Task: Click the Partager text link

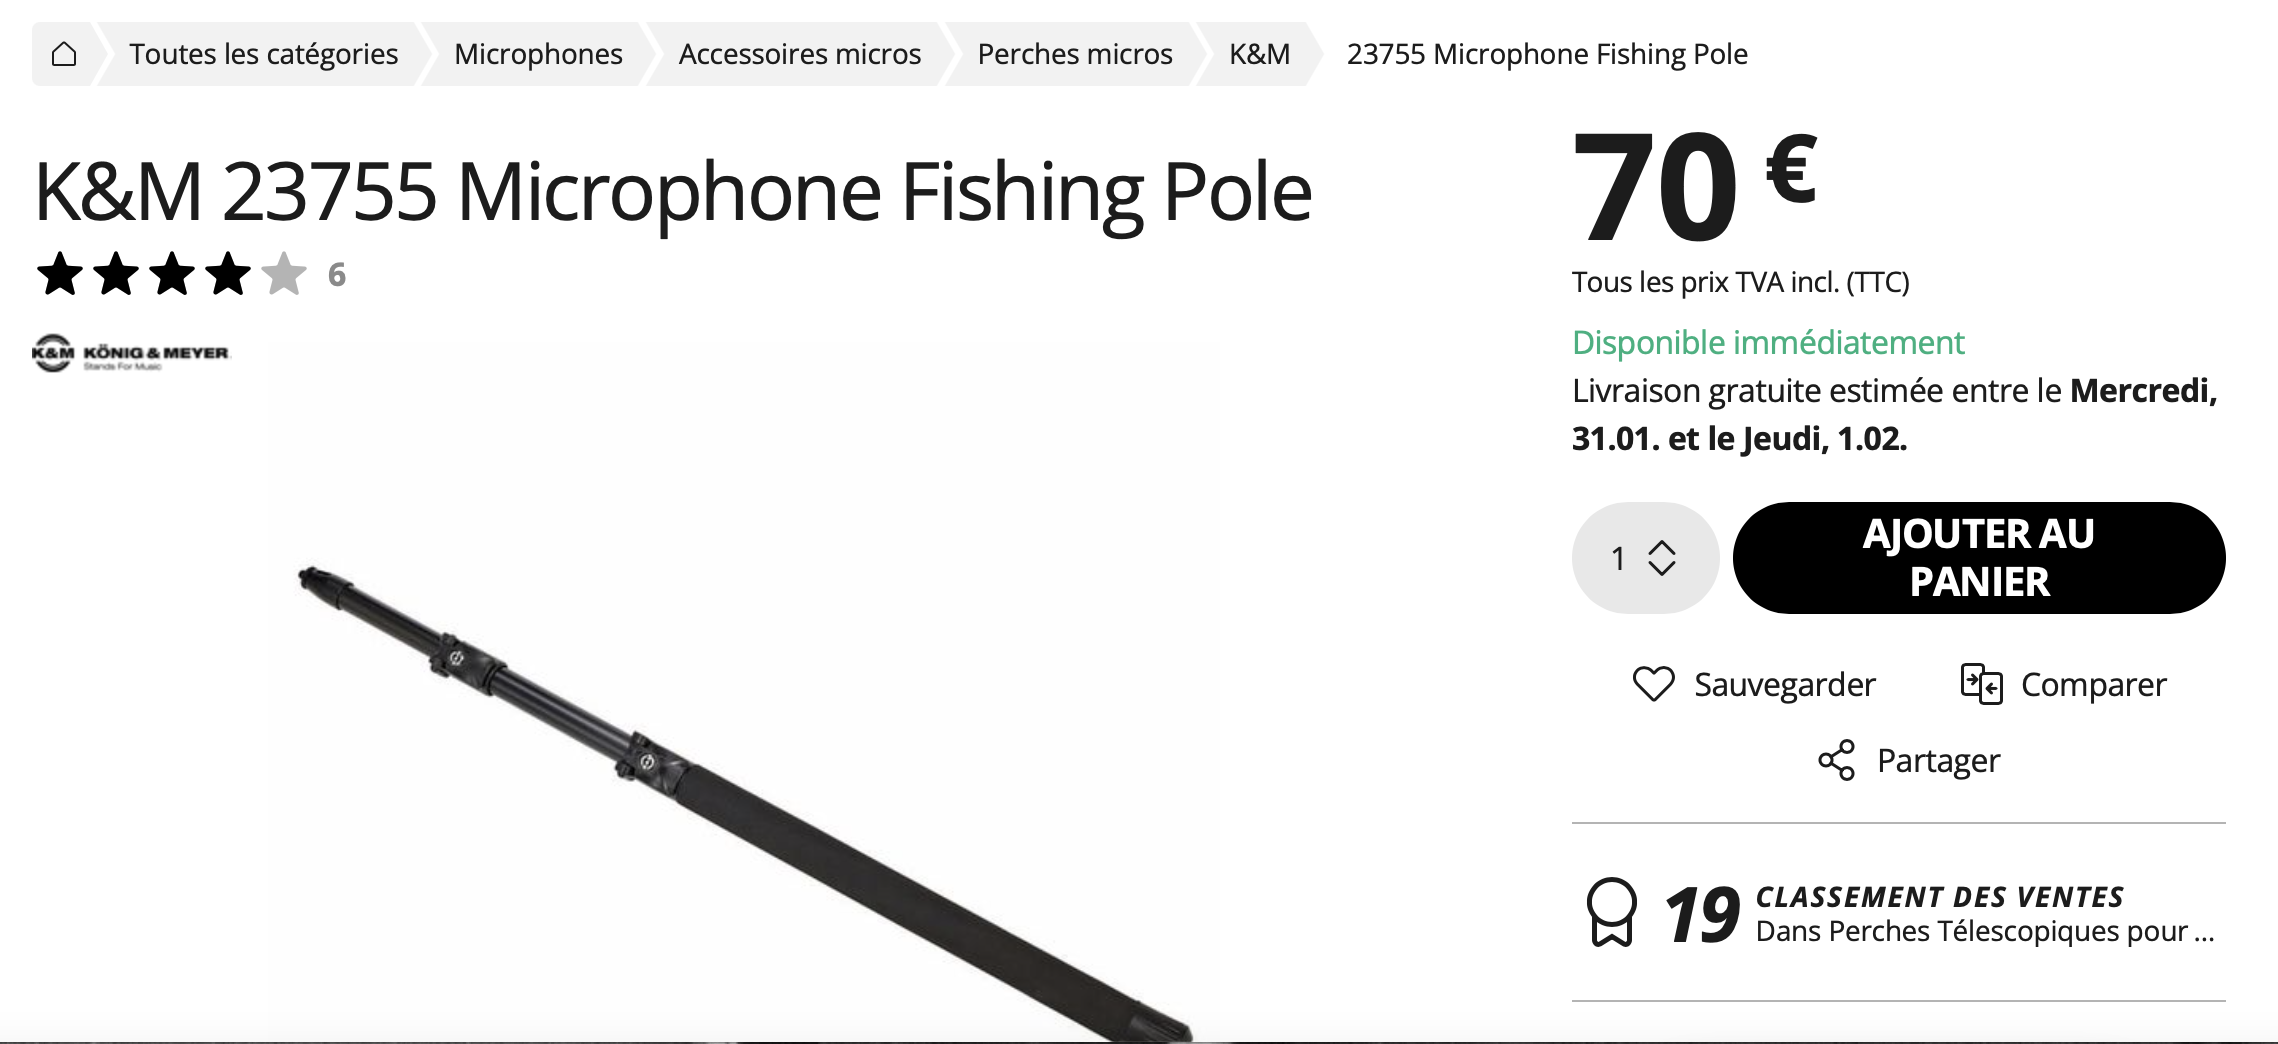Action: pos(1938,761)
